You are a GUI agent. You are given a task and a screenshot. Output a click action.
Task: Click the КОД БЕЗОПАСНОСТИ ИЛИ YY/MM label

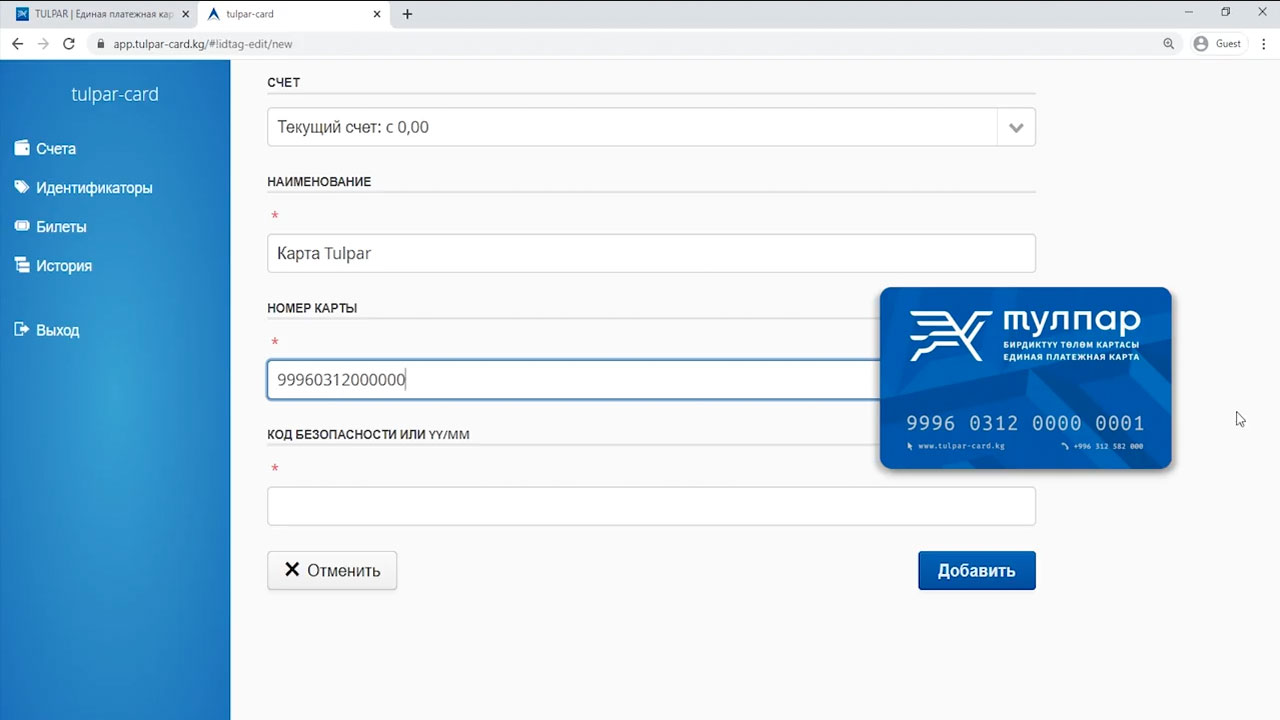(368, 435)
